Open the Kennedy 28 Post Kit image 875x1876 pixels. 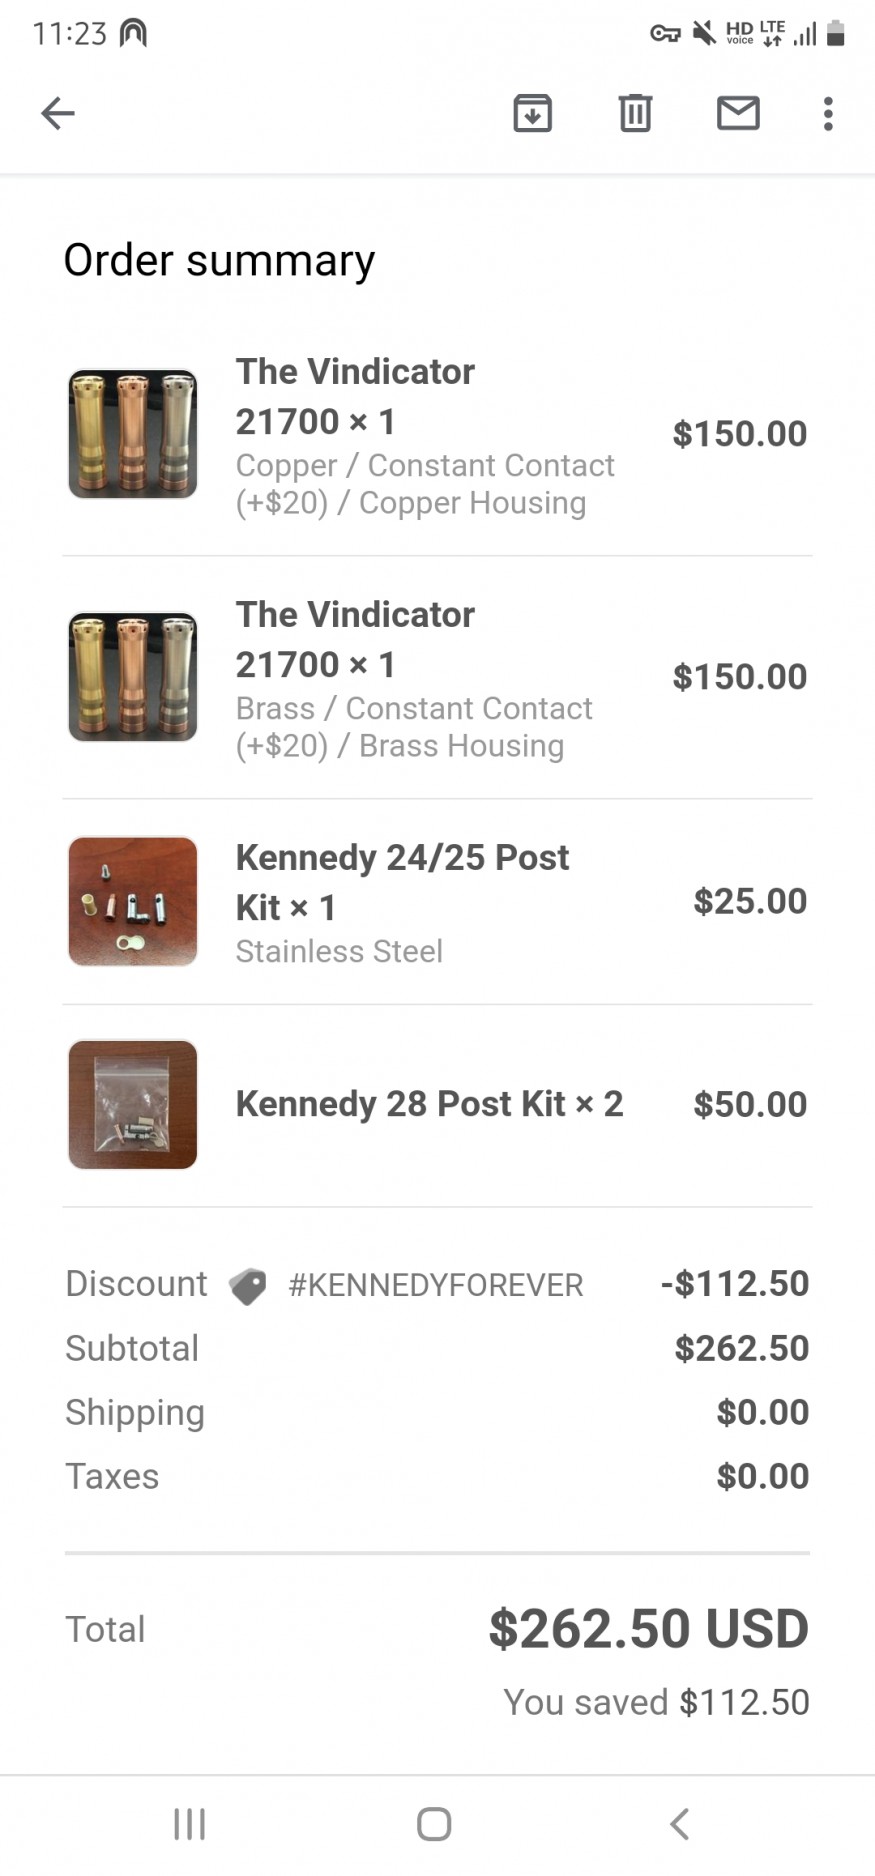coord(133,1105)
